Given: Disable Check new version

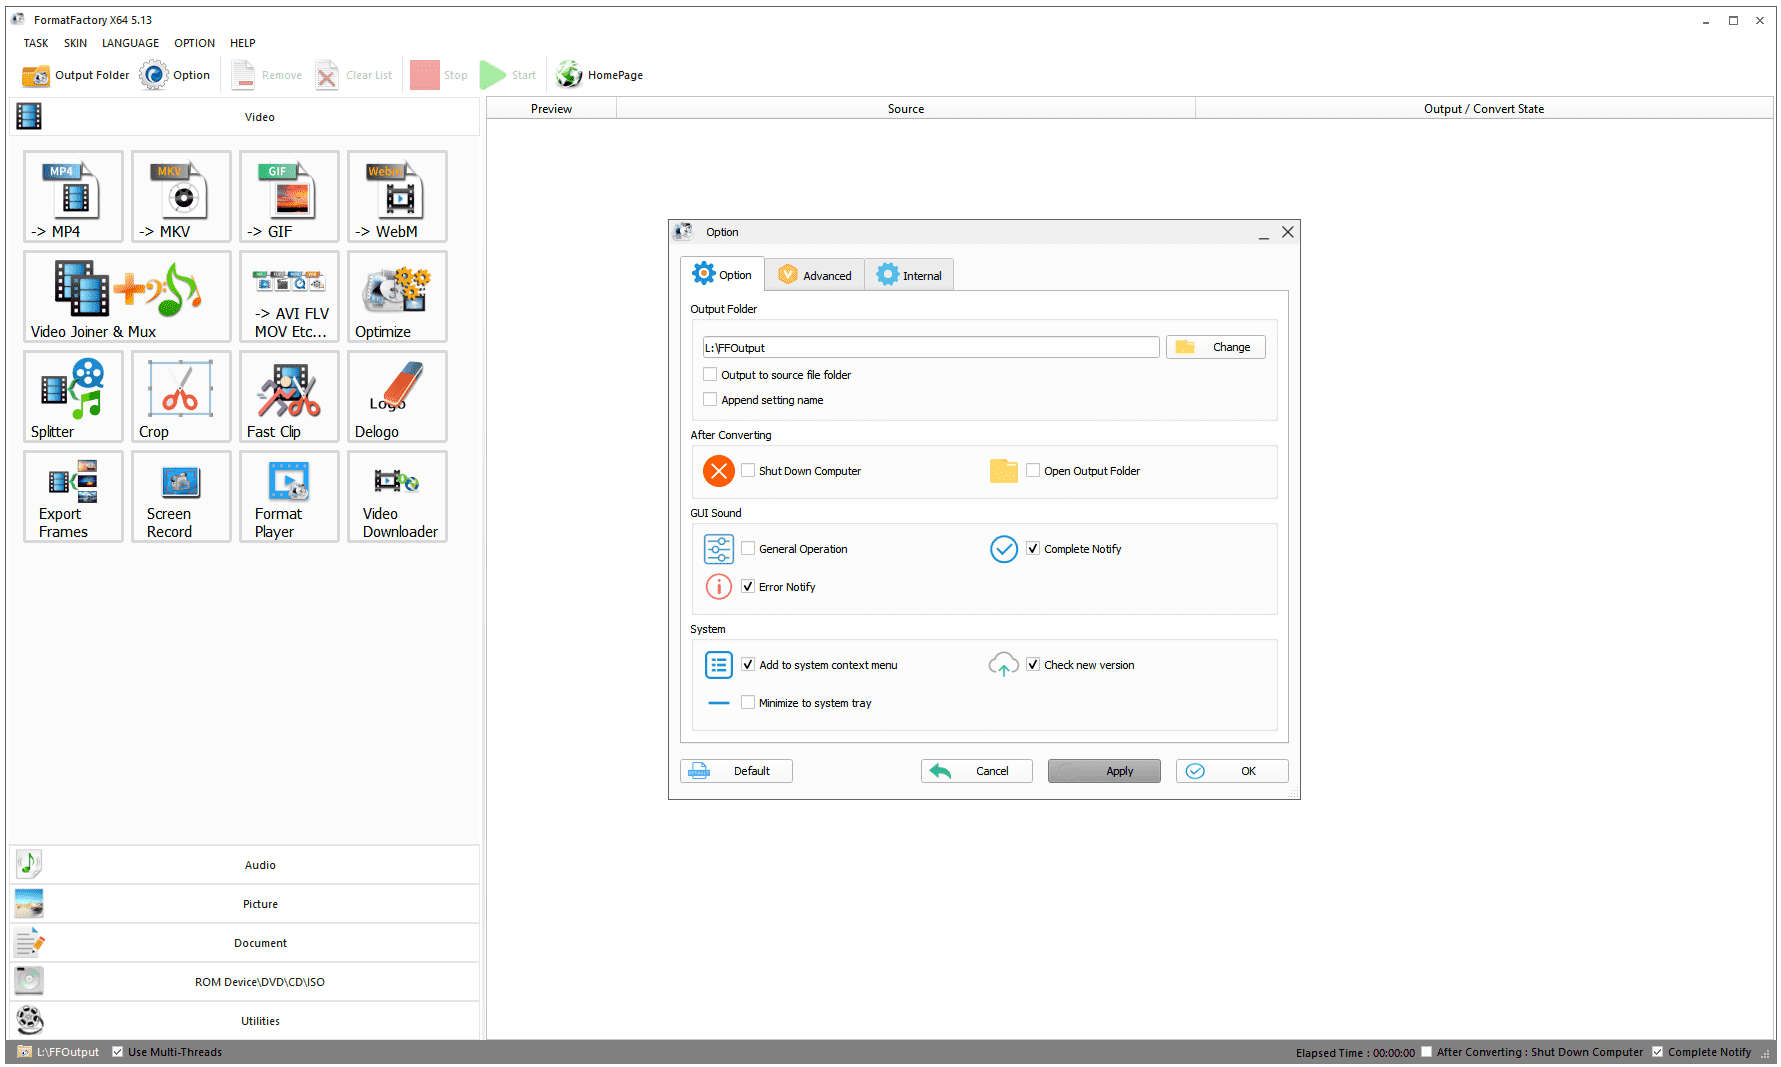Looking at the screenshot, I should coord(1033,665).
